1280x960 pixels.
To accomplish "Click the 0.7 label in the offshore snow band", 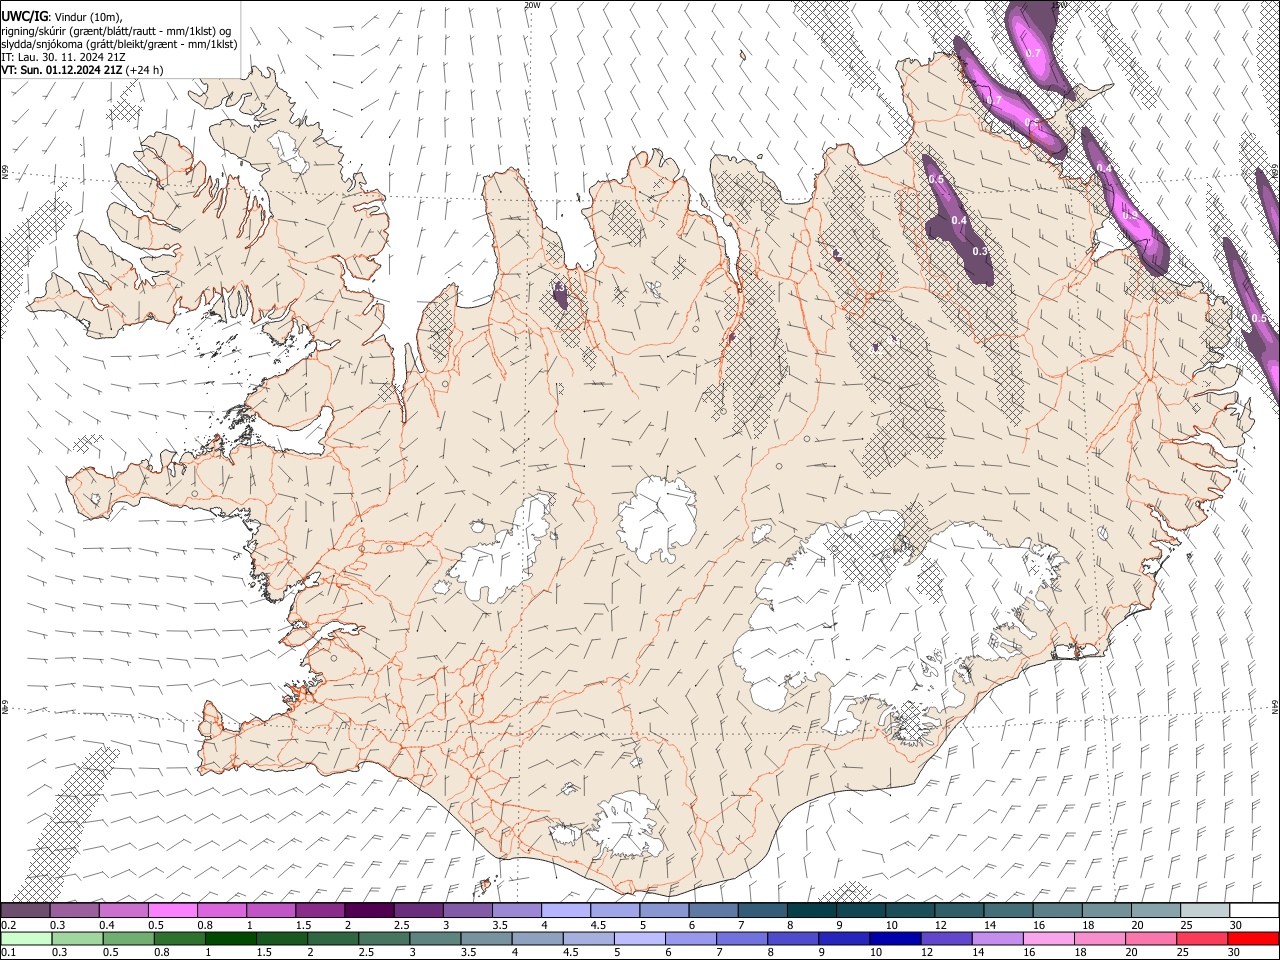I will tap(1034, 53).
